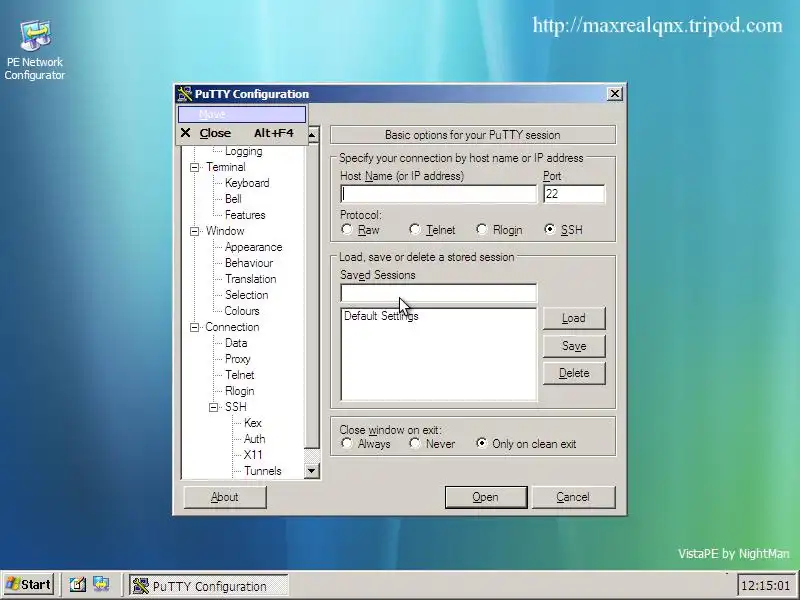This screenshot has width=800, height=600.
Task: Close the PuTTY Configuration window
Action: click(x=615, y=94)
